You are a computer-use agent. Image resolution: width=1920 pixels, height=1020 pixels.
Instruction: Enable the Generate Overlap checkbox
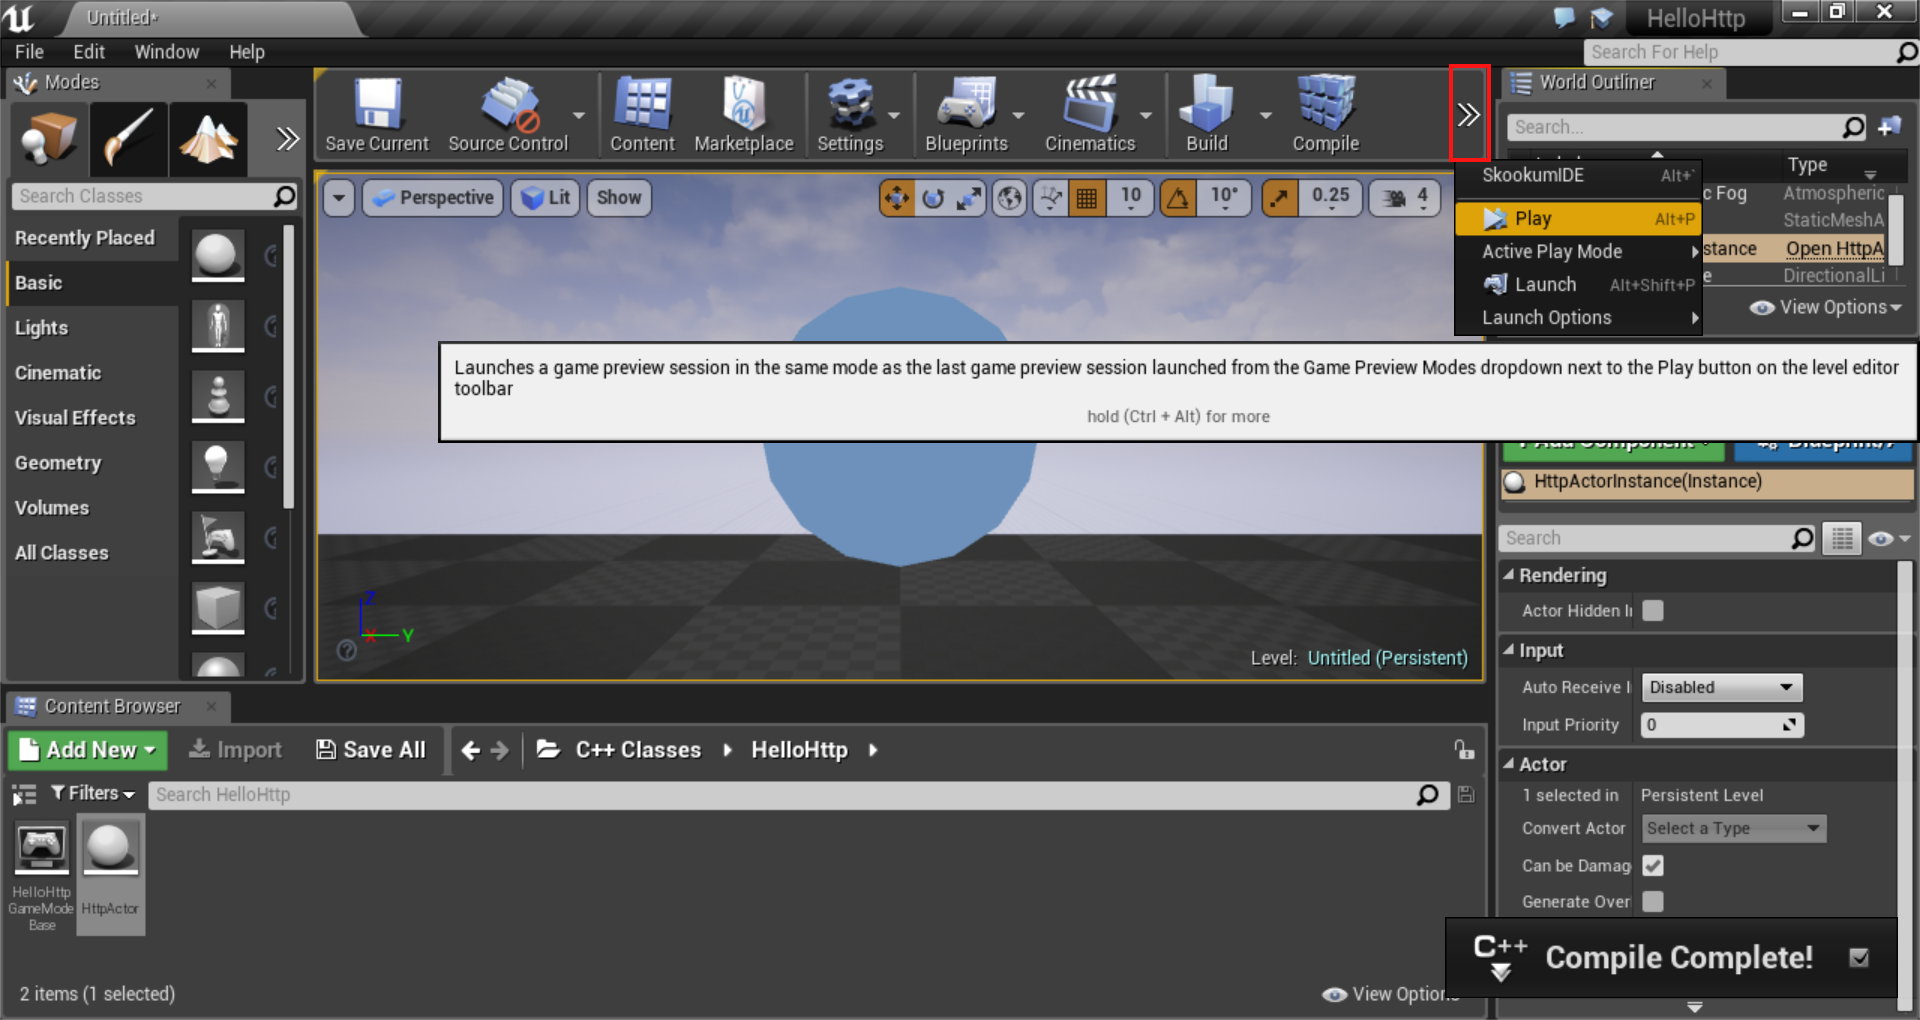[1653, 901]
